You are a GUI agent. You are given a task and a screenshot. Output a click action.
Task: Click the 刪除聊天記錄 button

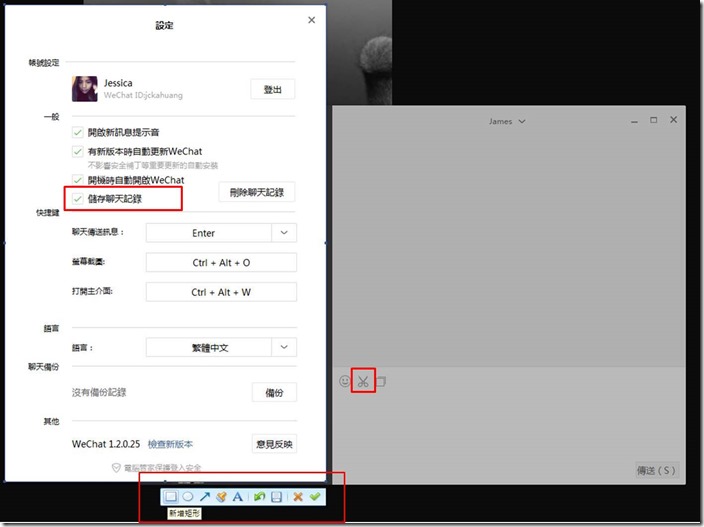click(257, 192)
